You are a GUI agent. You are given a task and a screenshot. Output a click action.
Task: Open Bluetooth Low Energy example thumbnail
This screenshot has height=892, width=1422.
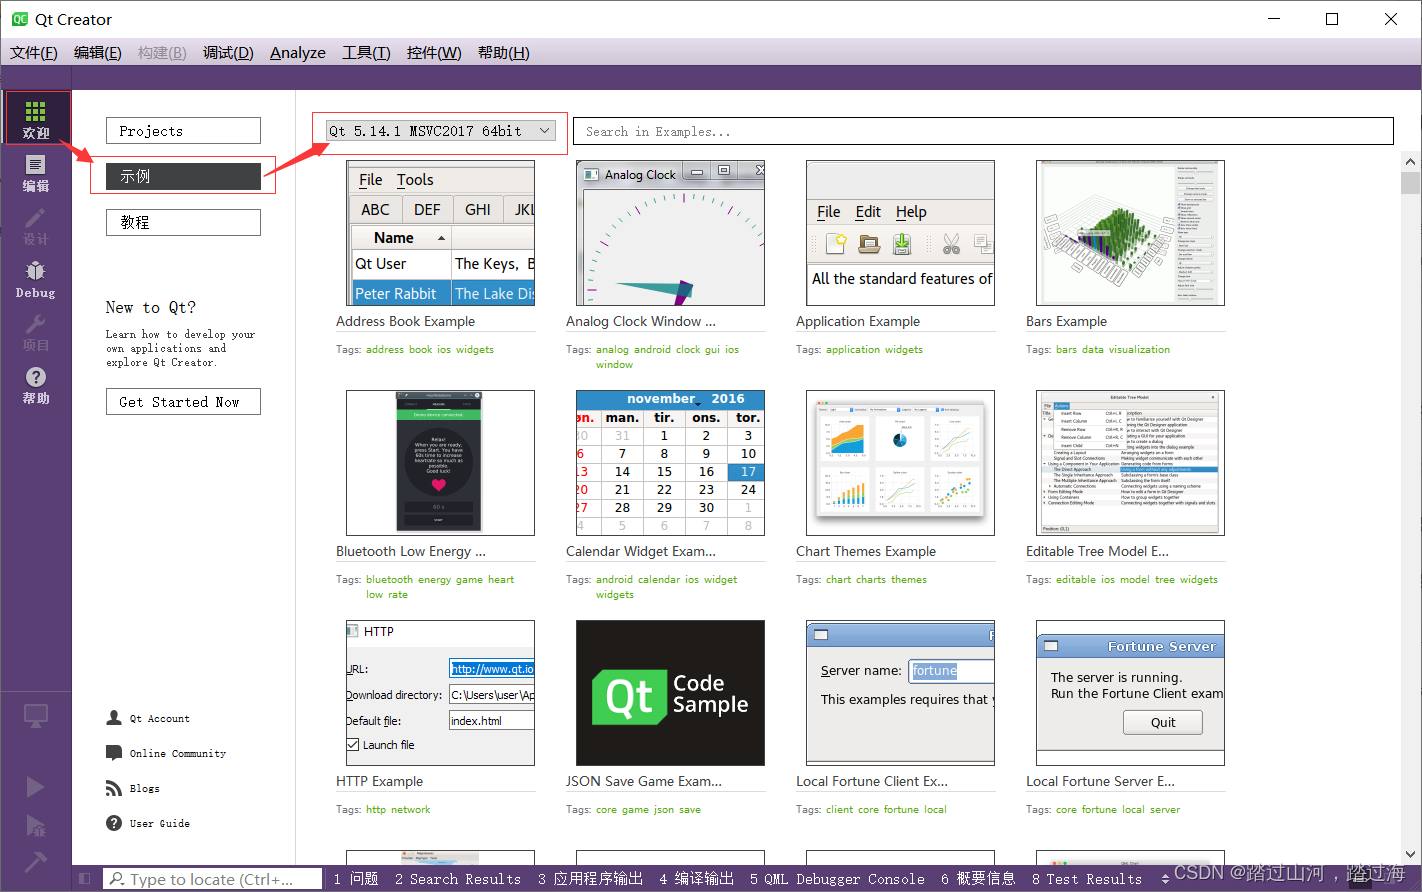click(x=440, y=463)
